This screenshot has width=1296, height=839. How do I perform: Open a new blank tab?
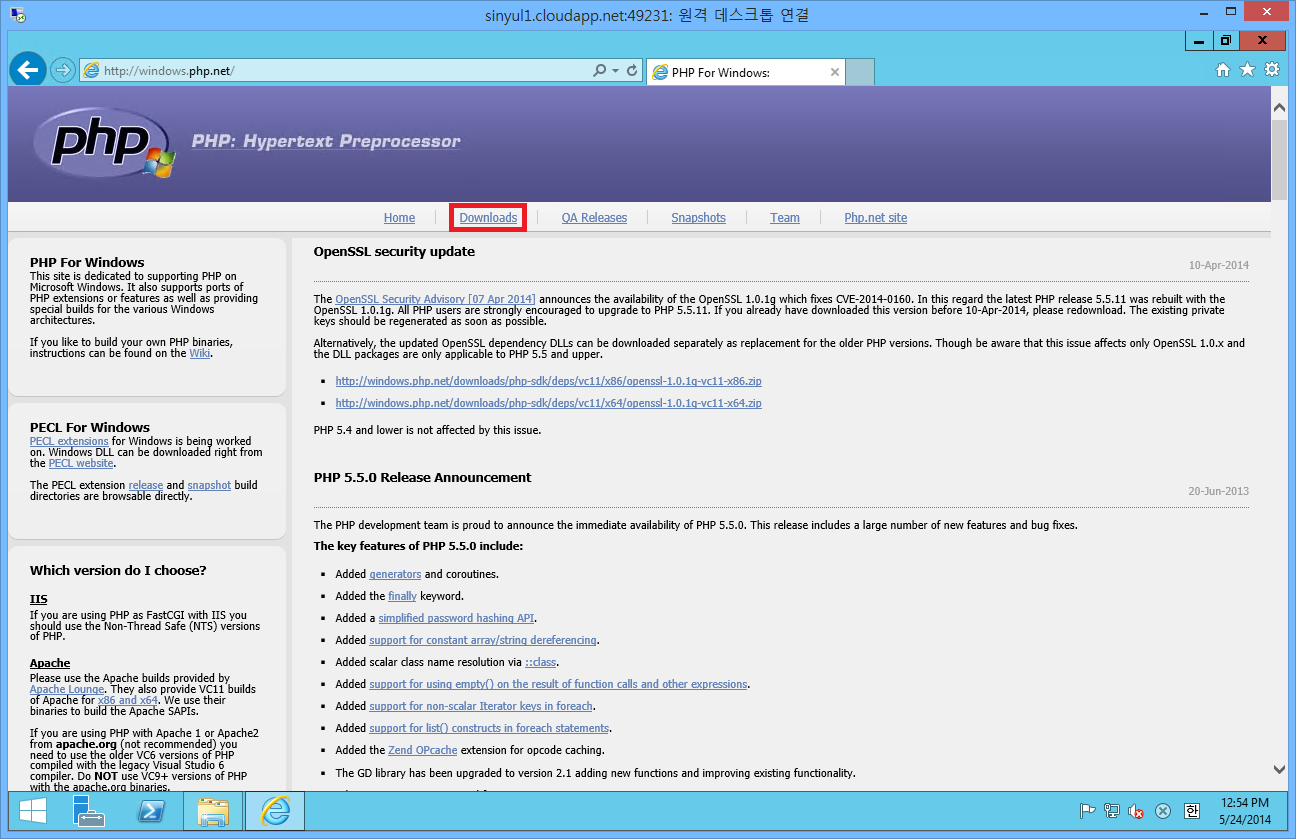click(x=860, y=72)
